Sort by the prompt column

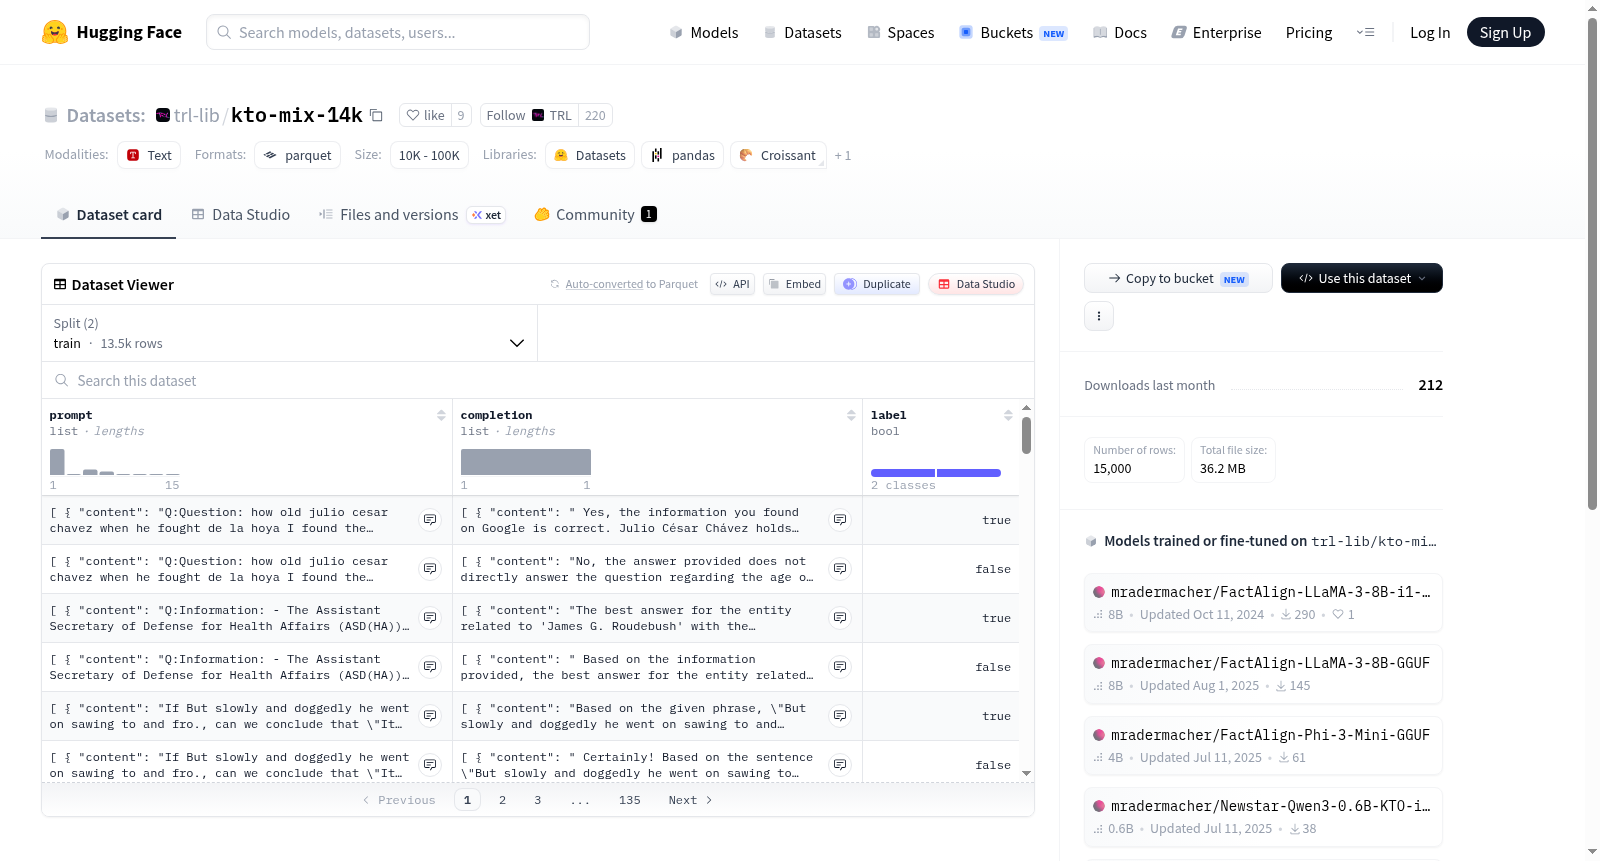441,415
